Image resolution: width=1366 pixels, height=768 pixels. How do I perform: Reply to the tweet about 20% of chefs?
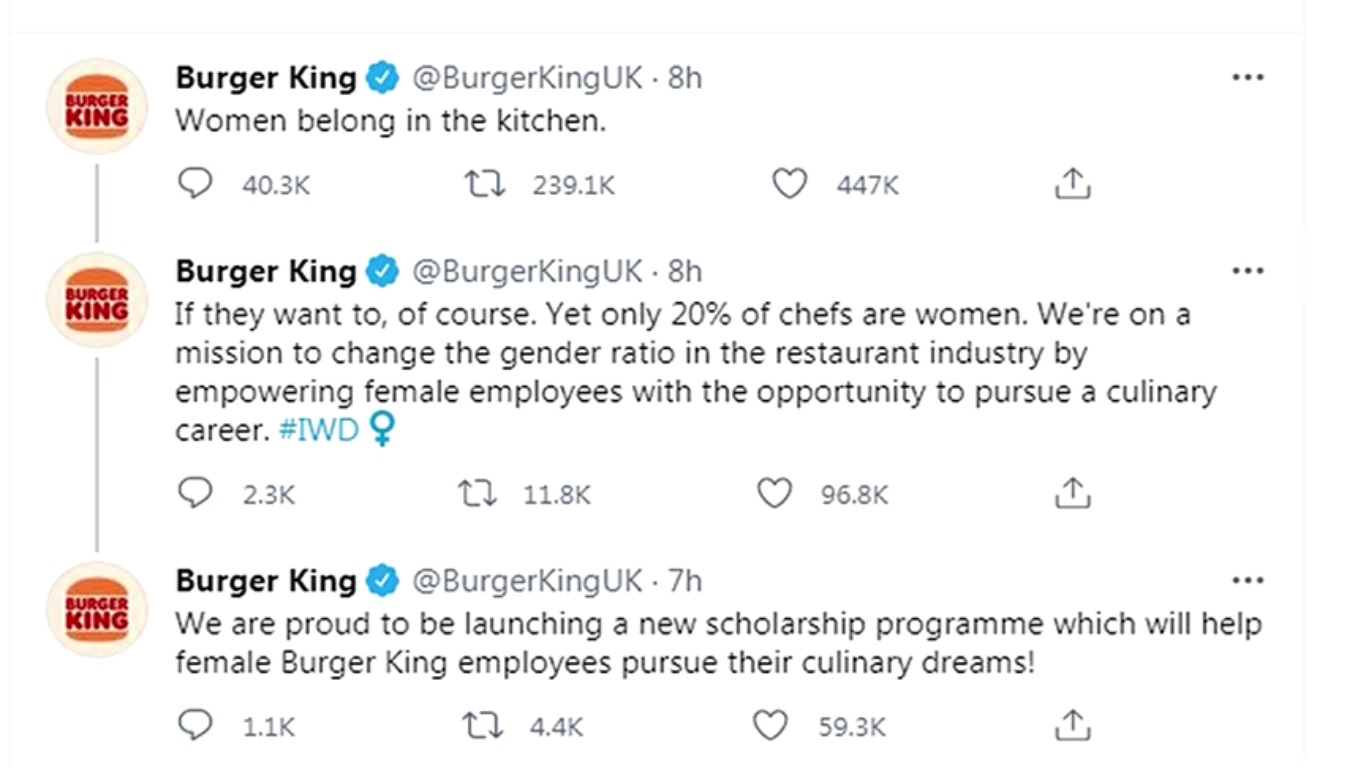click(195, 494)
